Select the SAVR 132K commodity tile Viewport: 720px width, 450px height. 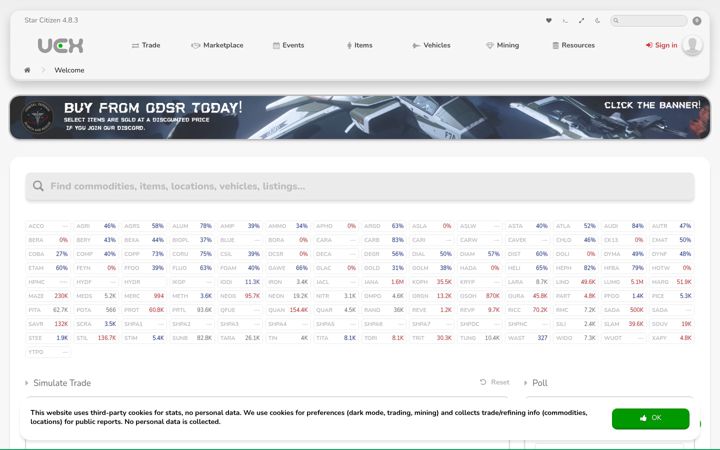pyautogui.click(x=48, y=324)
